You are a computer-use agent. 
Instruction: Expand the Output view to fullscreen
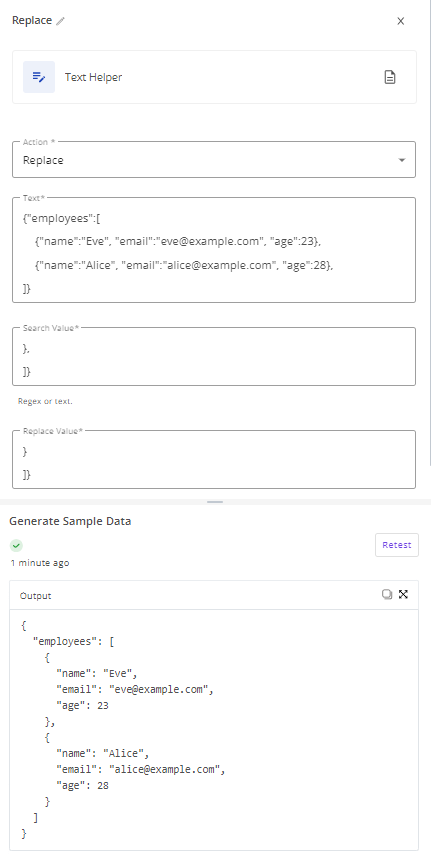(x=403, y=594)
